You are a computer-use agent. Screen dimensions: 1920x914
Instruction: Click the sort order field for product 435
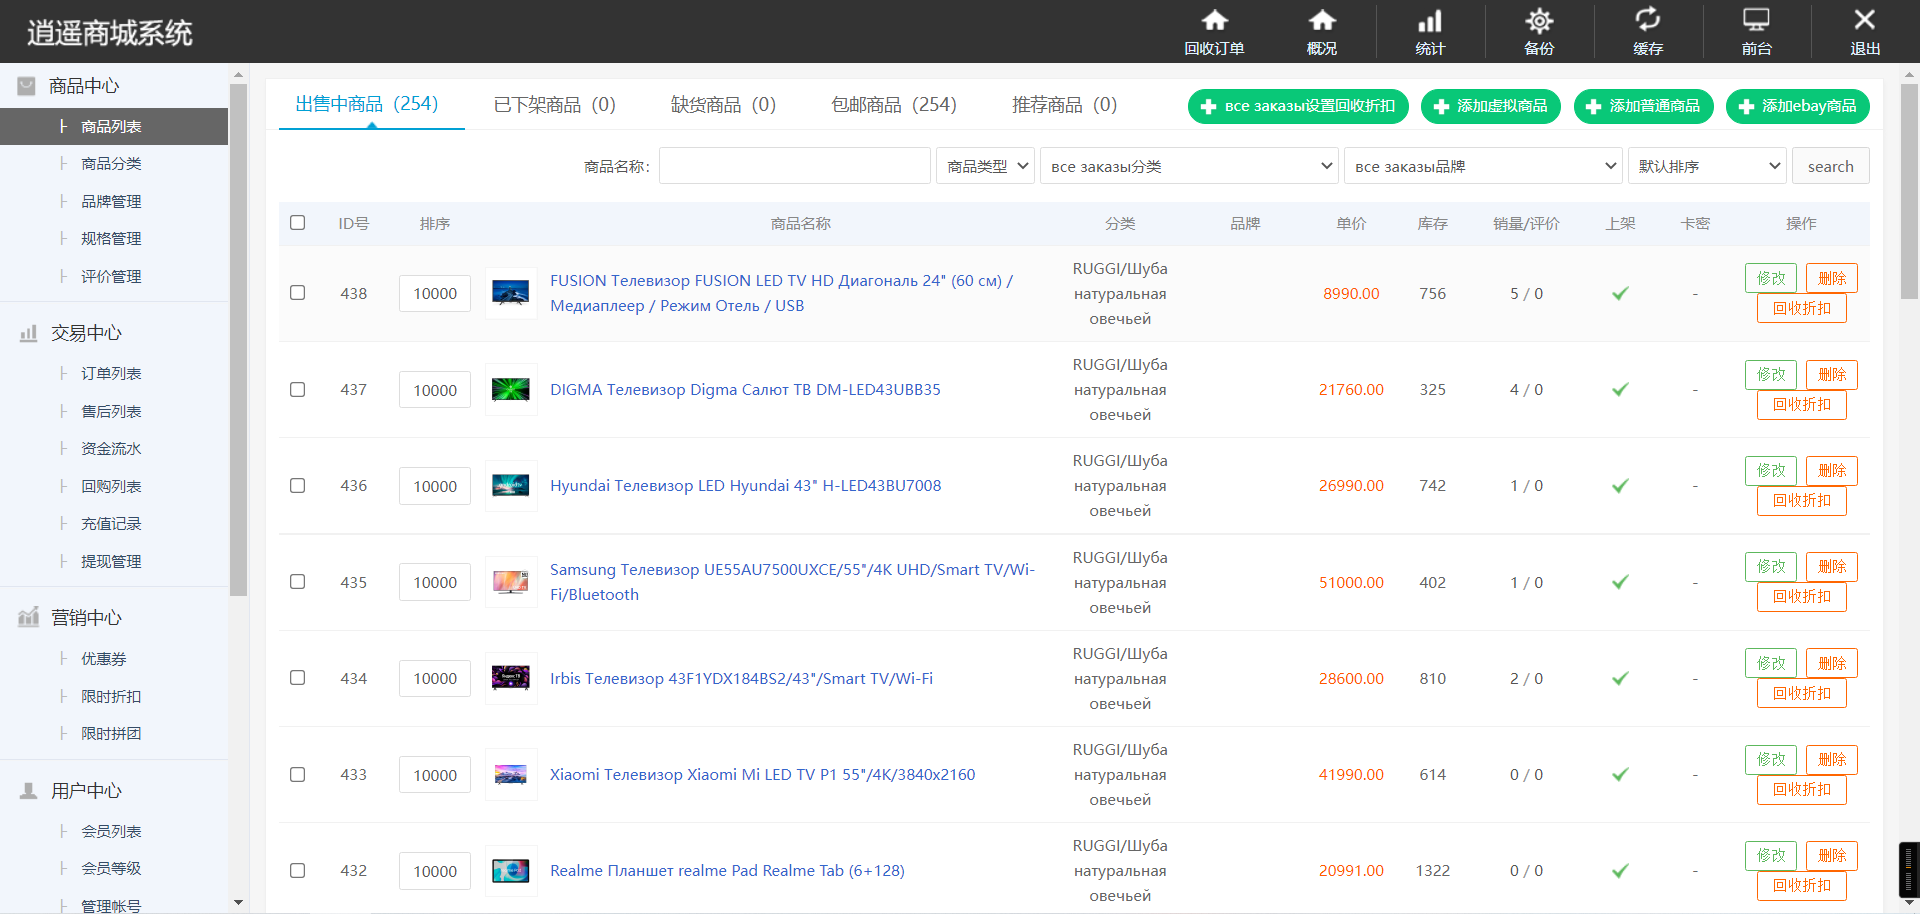(435, 582)
